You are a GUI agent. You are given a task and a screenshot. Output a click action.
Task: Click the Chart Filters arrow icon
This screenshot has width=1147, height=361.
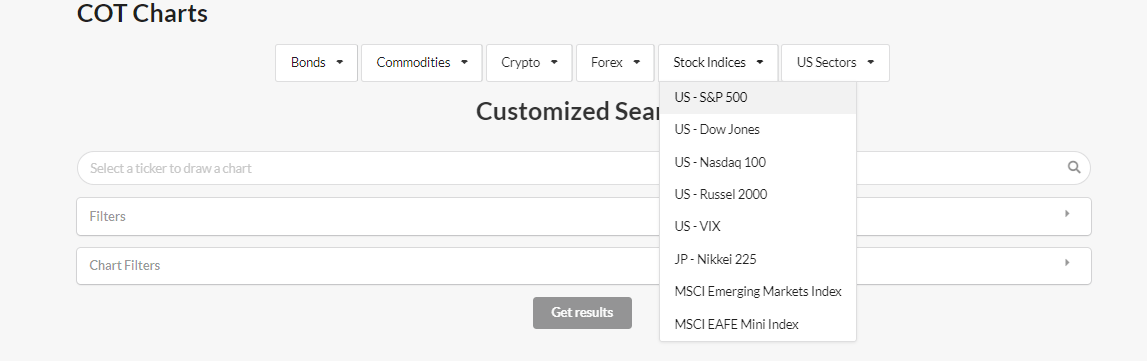click(1067, 262)
